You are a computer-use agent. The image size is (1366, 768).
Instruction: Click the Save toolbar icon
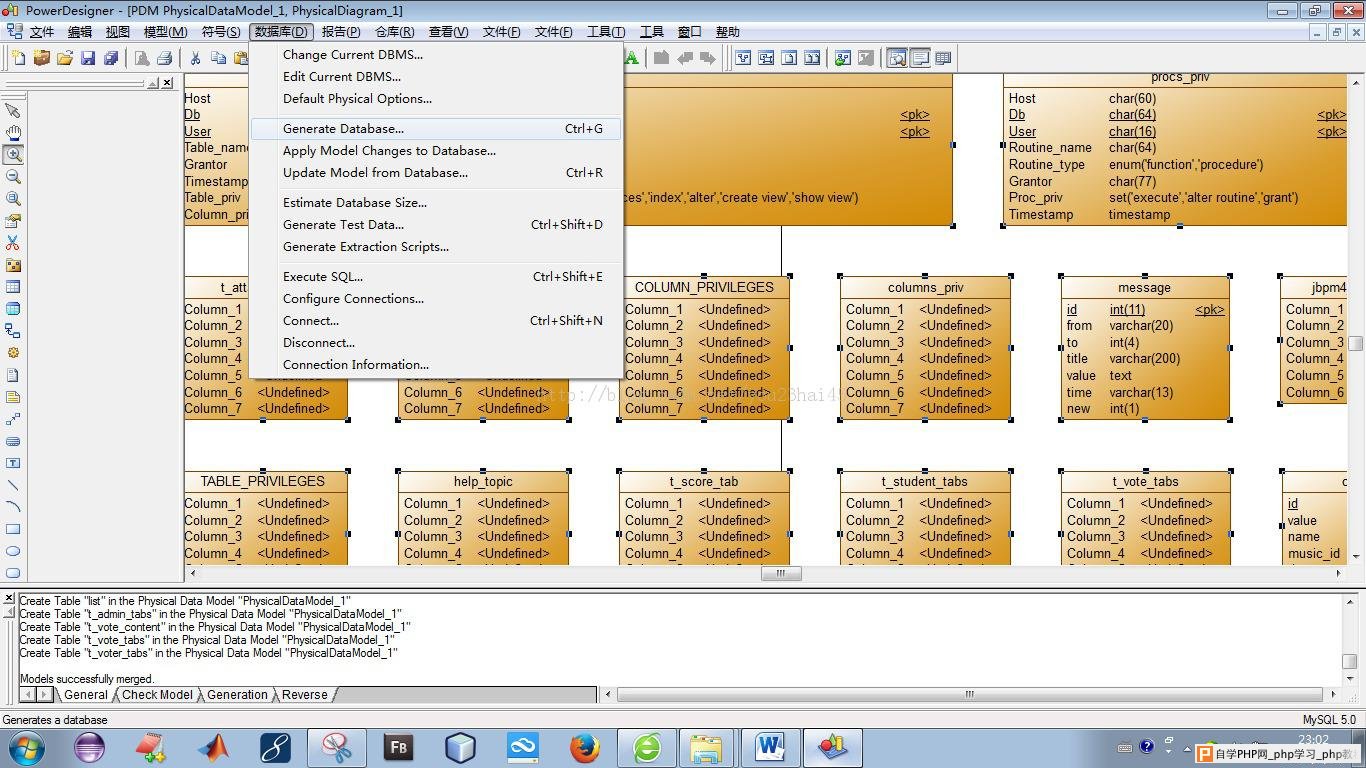click(88, 58)
